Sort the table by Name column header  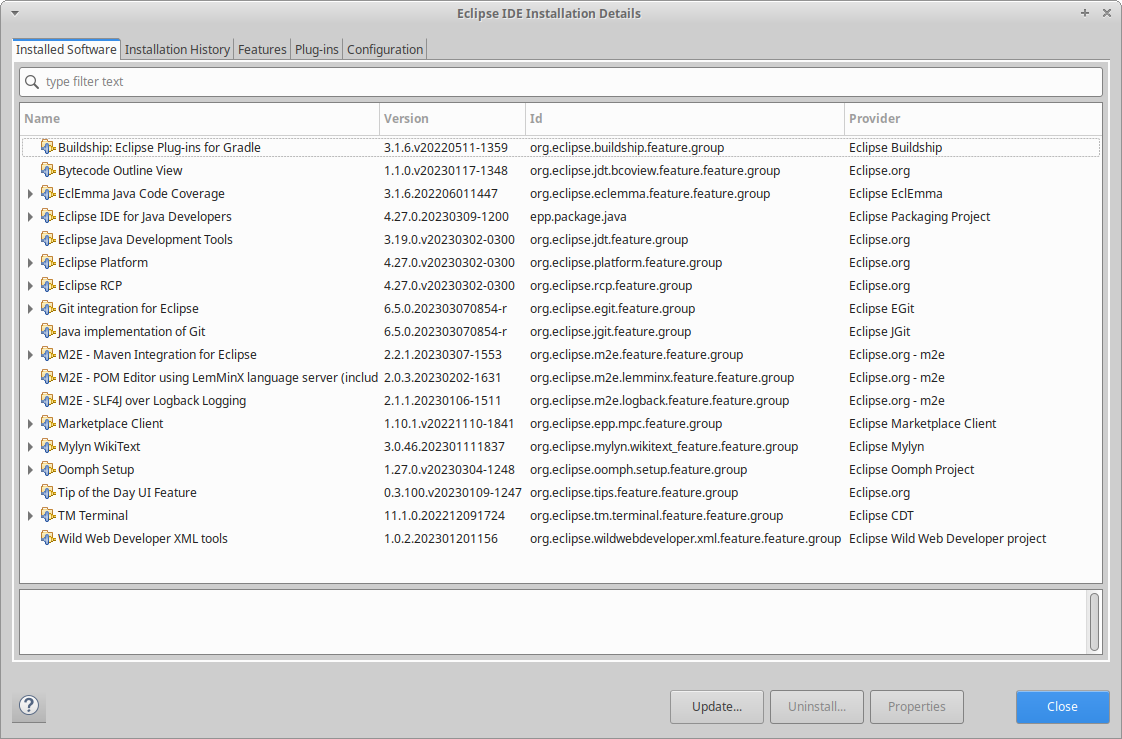200,119
